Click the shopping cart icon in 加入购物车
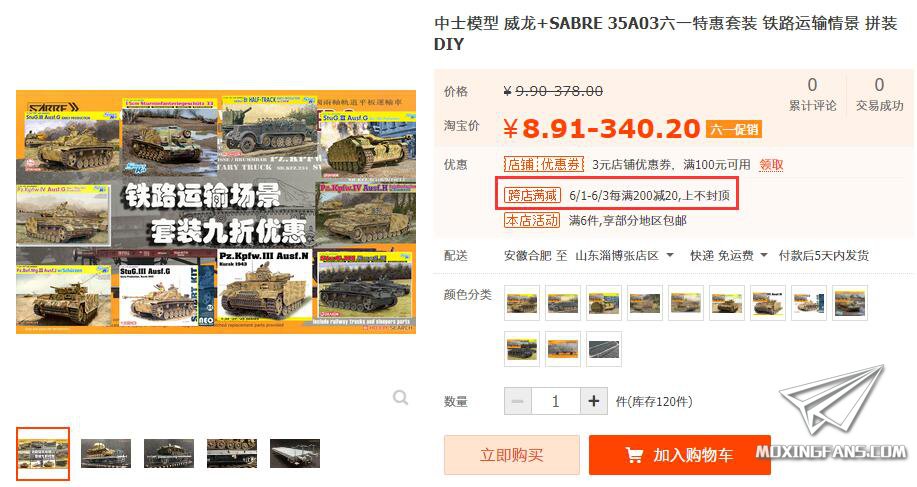 (x=634, y=455)
